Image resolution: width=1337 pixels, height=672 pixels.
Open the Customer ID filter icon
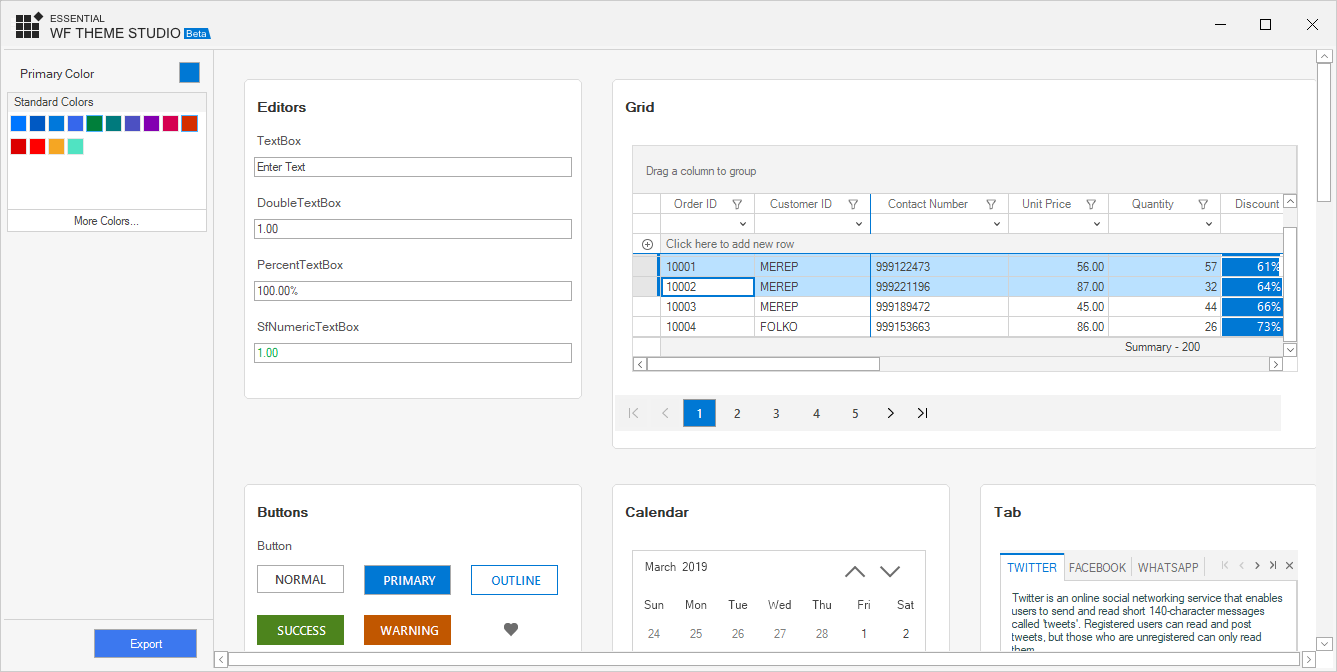pos(853,204)
